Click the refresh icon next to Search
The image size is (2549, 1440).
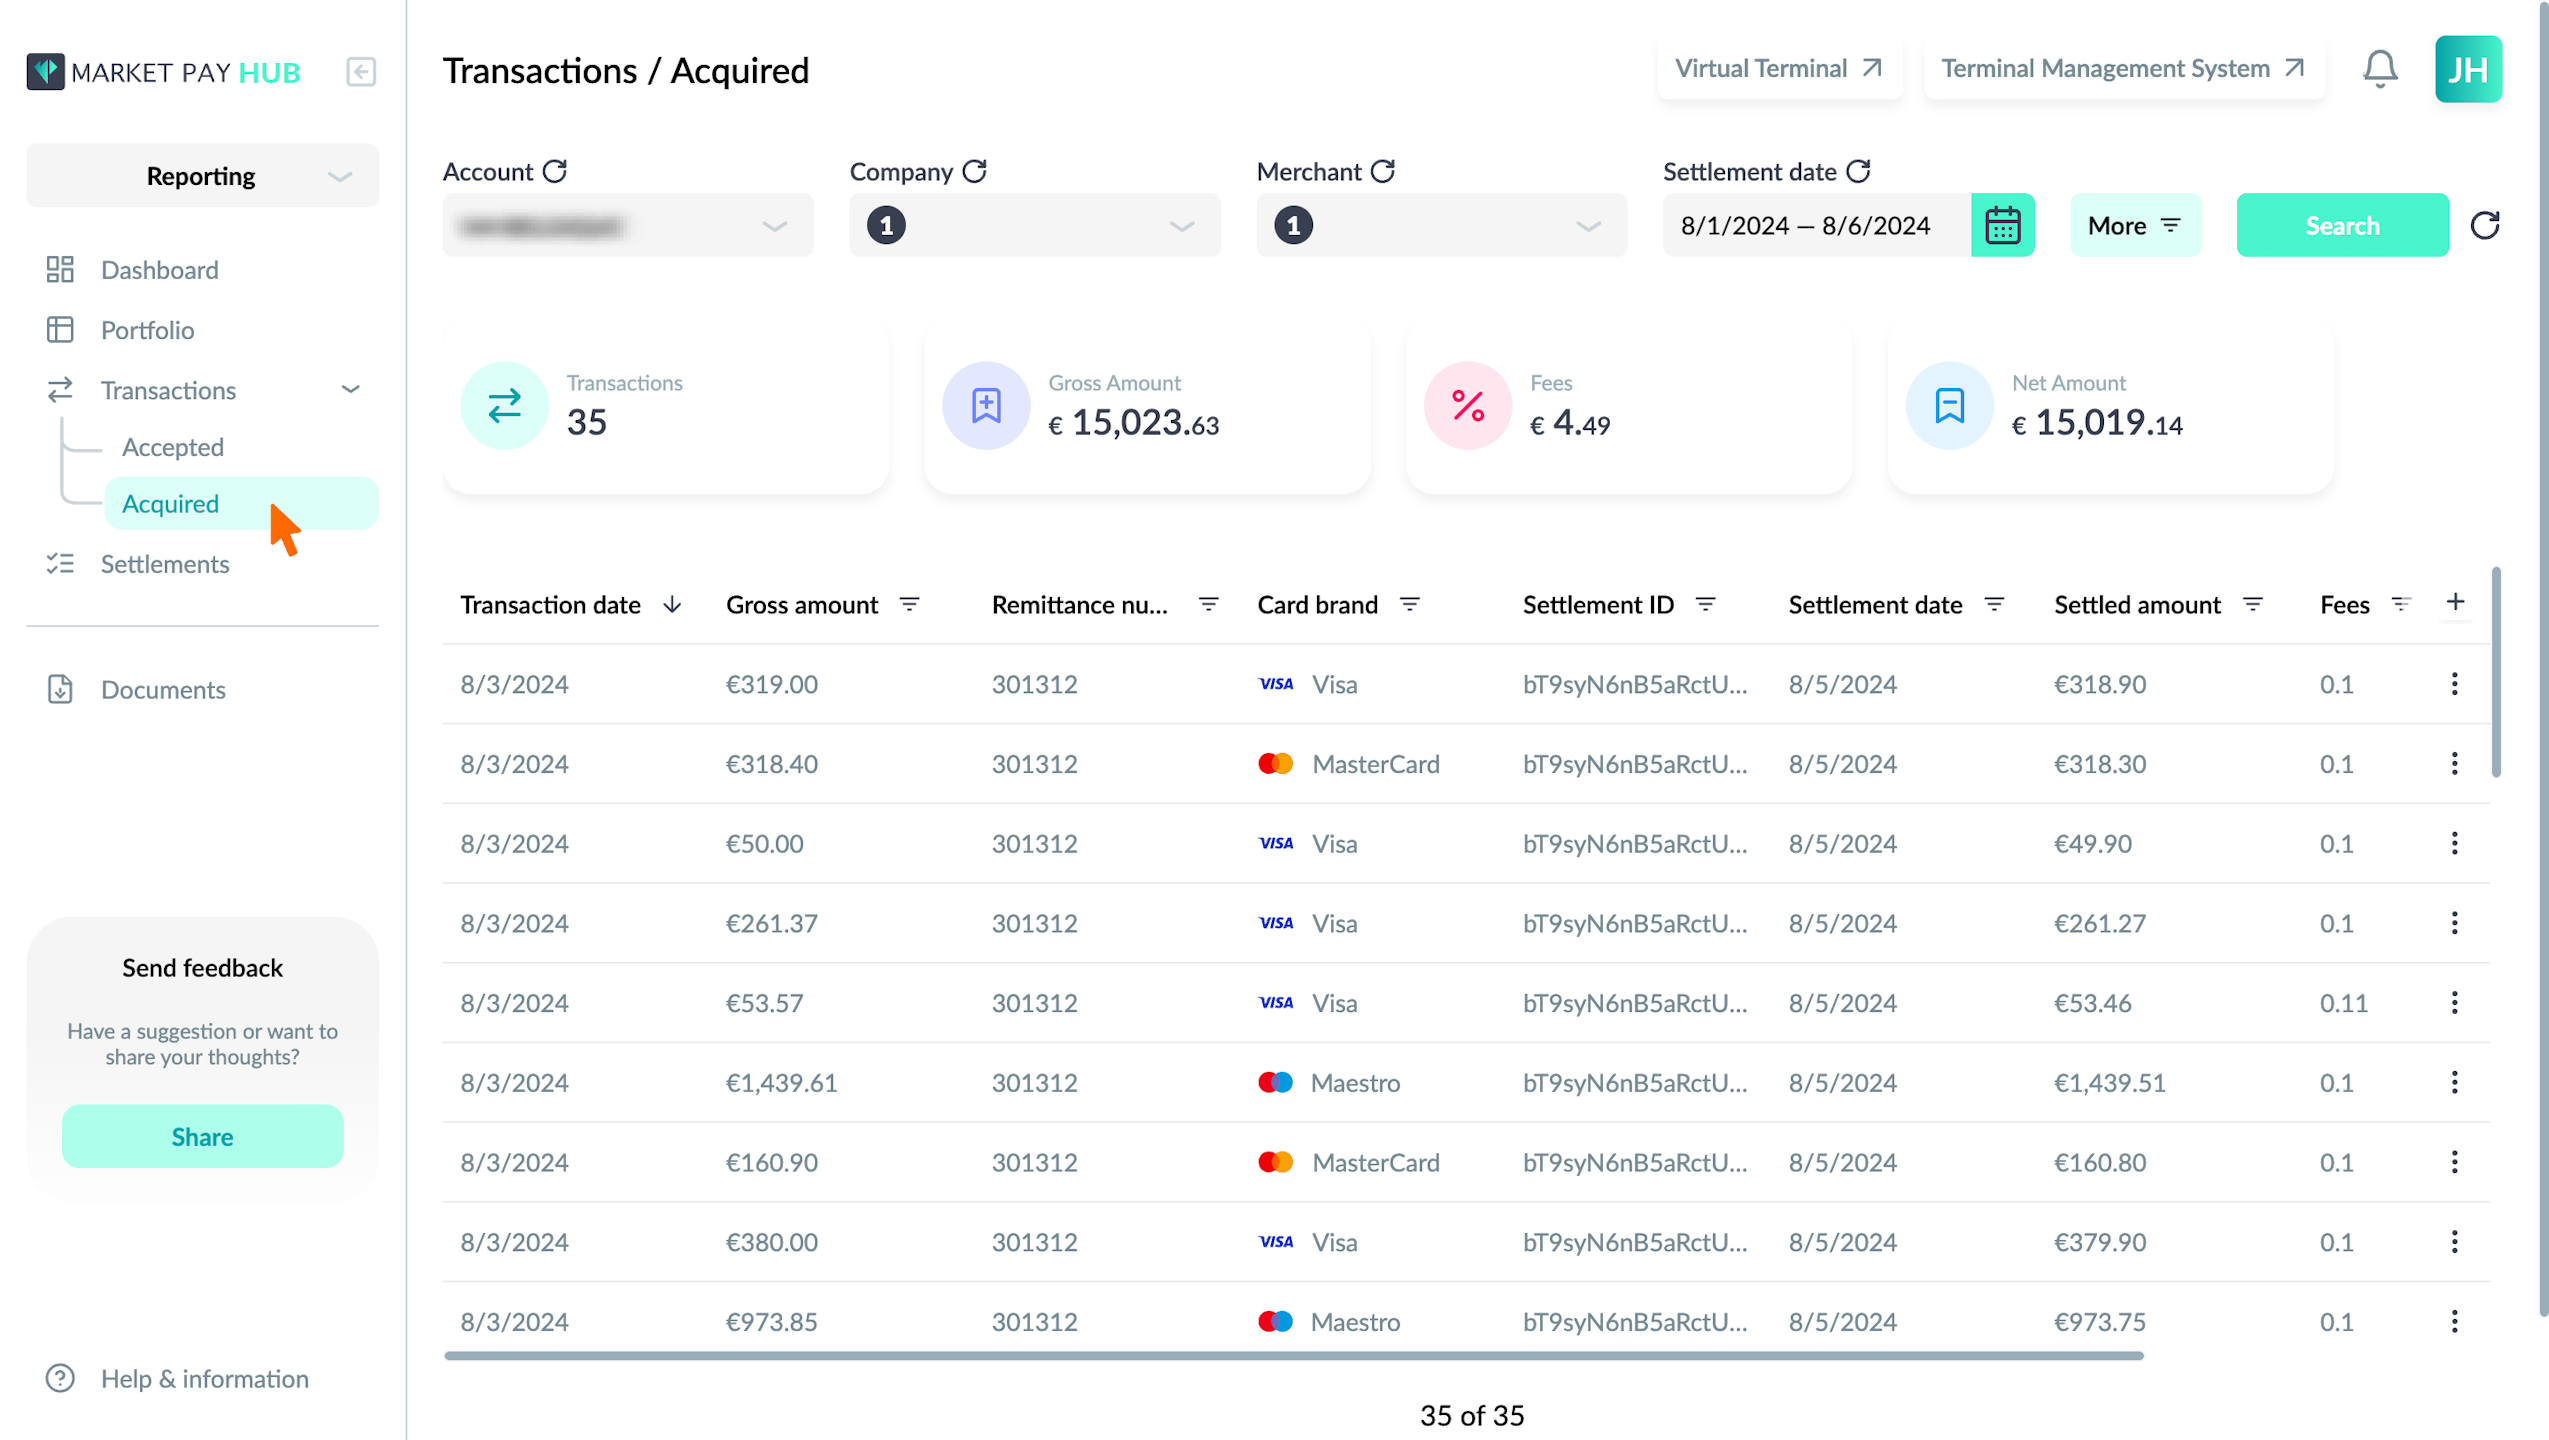[x=2484, y=225]
